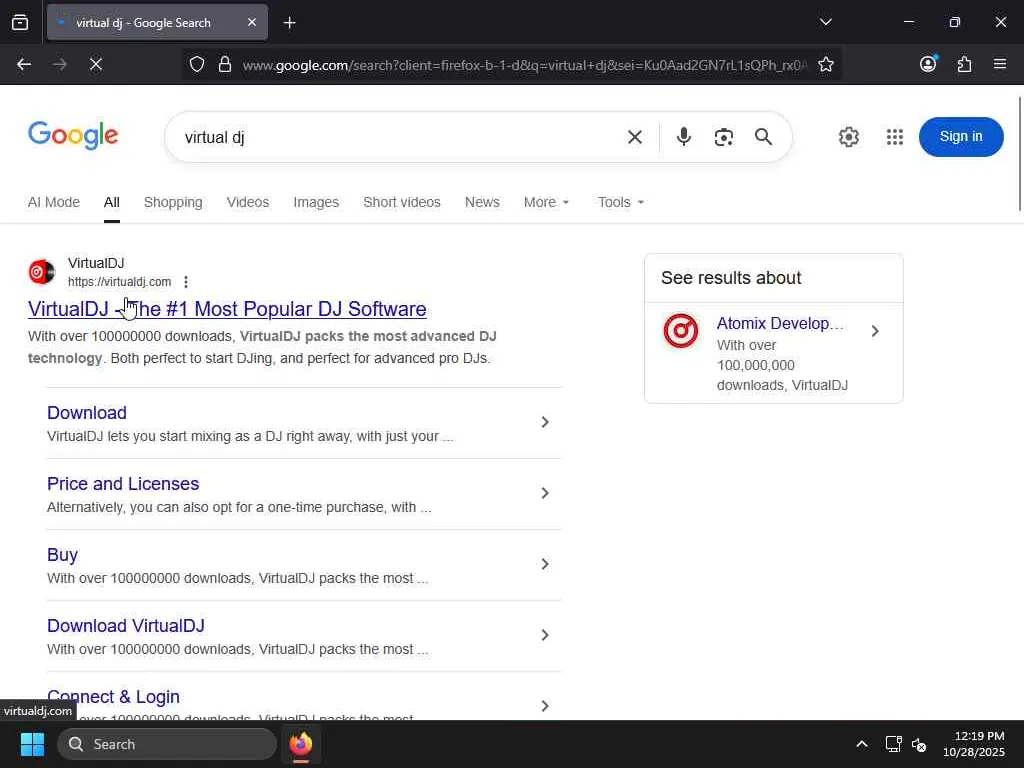The width and height of the screenshot is (1024, 768).
Task: Expand the More filters dropdown
Action: [547, 202]
